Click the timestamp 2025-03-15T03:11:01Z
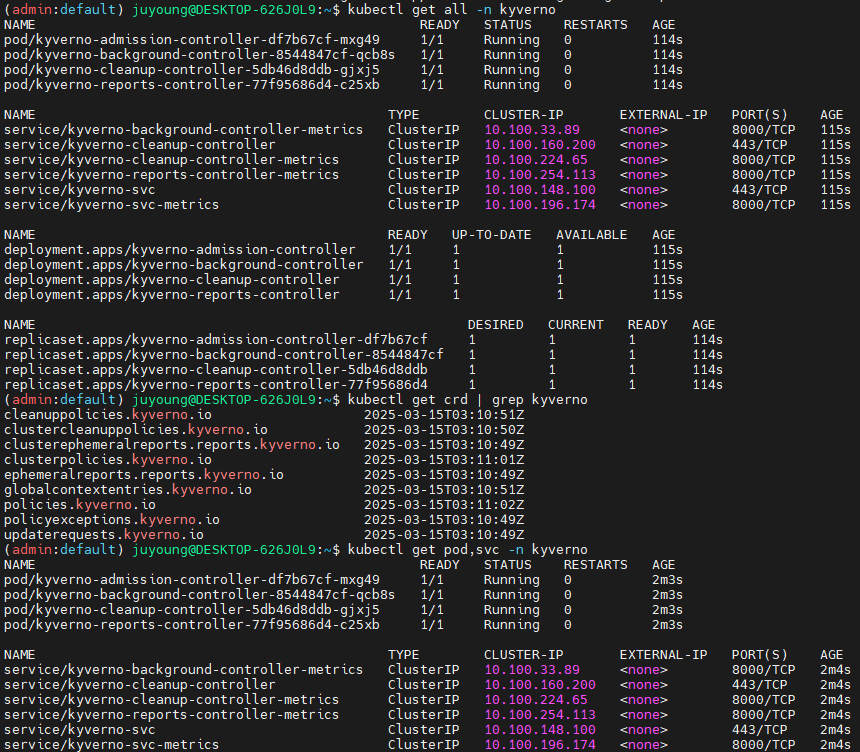This screenshot has height=752, width=860. click(444, 459)
